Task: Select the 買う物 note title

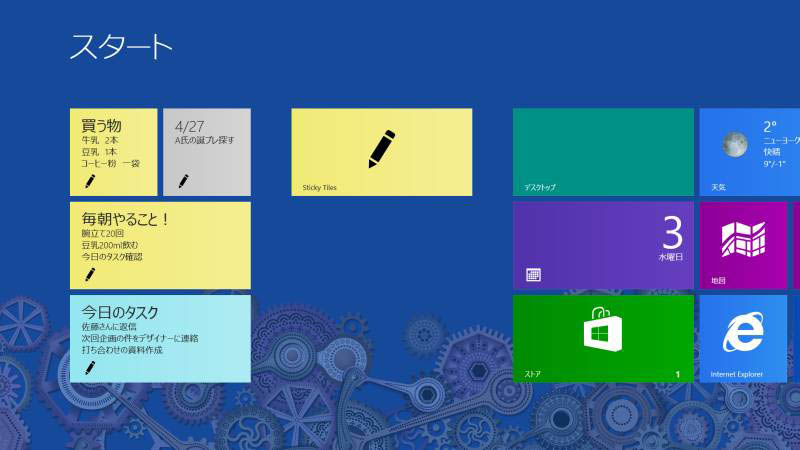Action: tap(102, 125)
